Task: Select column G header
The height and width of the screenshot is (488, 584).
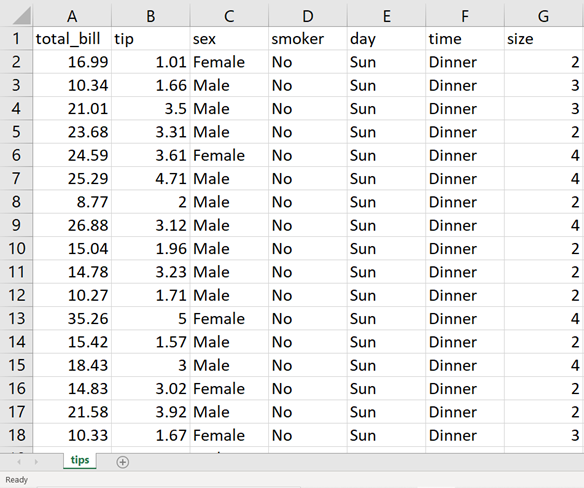Action: click(x=544, y=16)
